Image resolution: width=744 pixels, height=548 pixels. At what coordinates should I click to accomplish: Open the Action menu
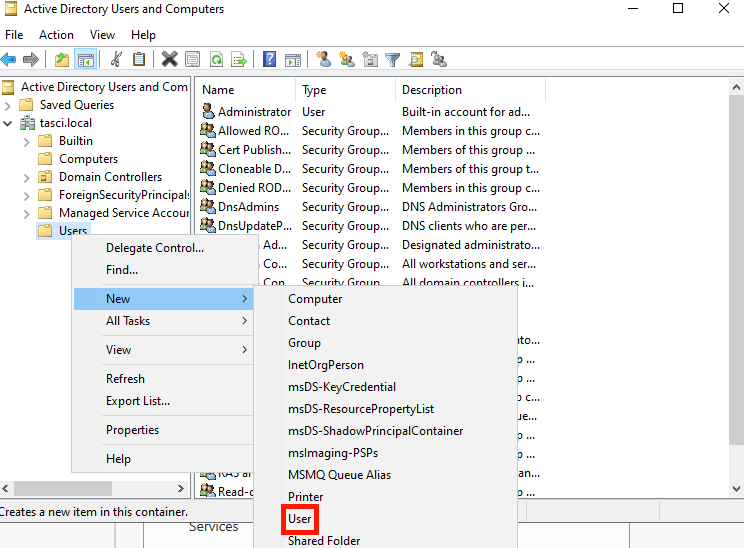(56, 35)
